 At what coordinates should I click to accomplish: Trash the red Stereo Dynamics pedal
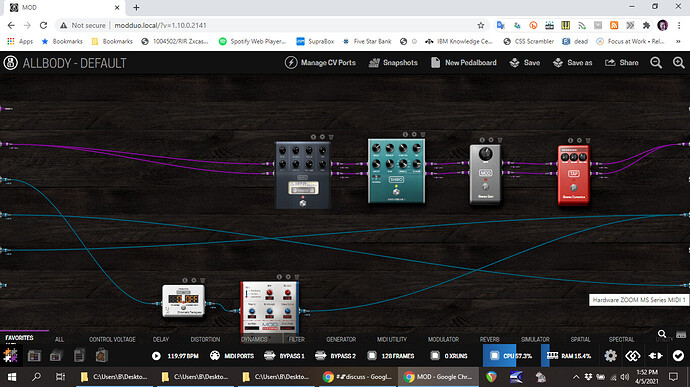(588, 140)
